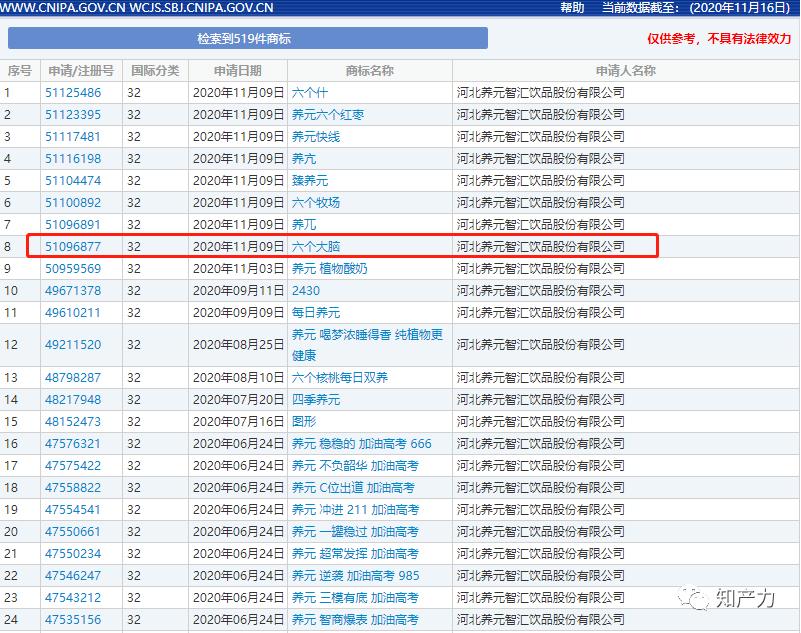Select date cell 2020年11月03日

click(238, 268)
